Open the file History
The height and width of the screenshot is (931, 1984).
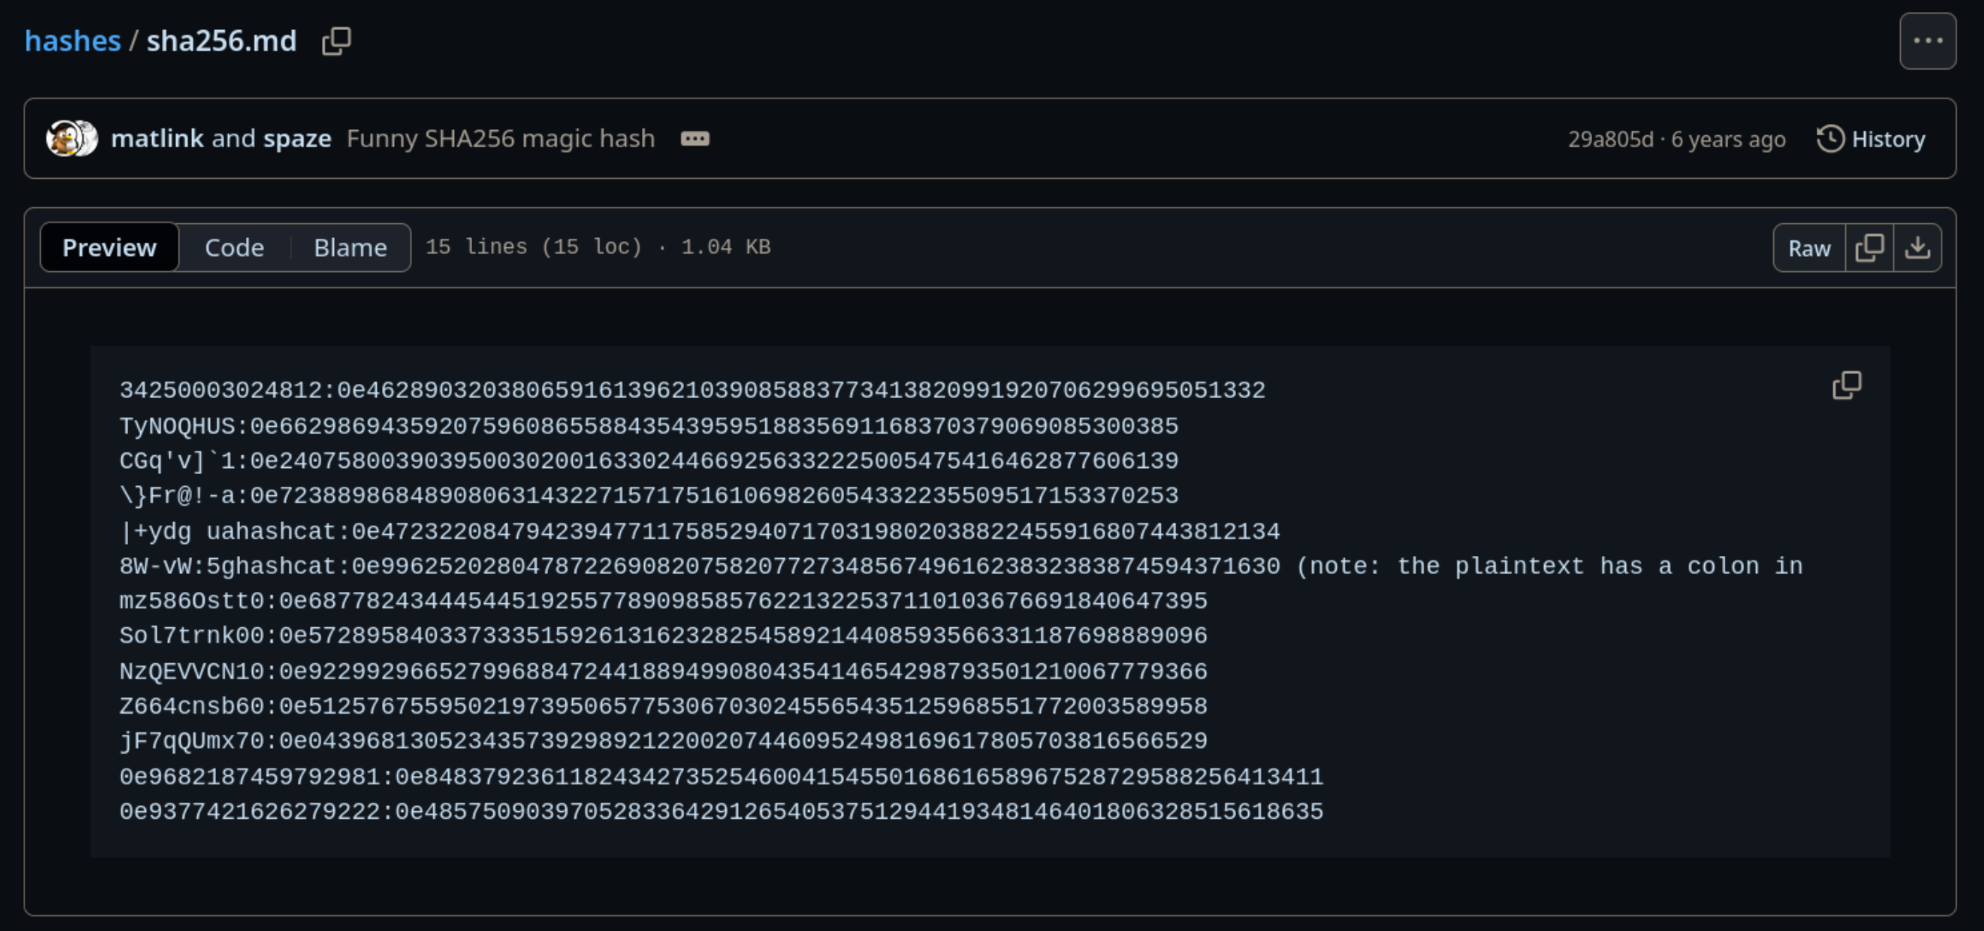(1871, 139)
